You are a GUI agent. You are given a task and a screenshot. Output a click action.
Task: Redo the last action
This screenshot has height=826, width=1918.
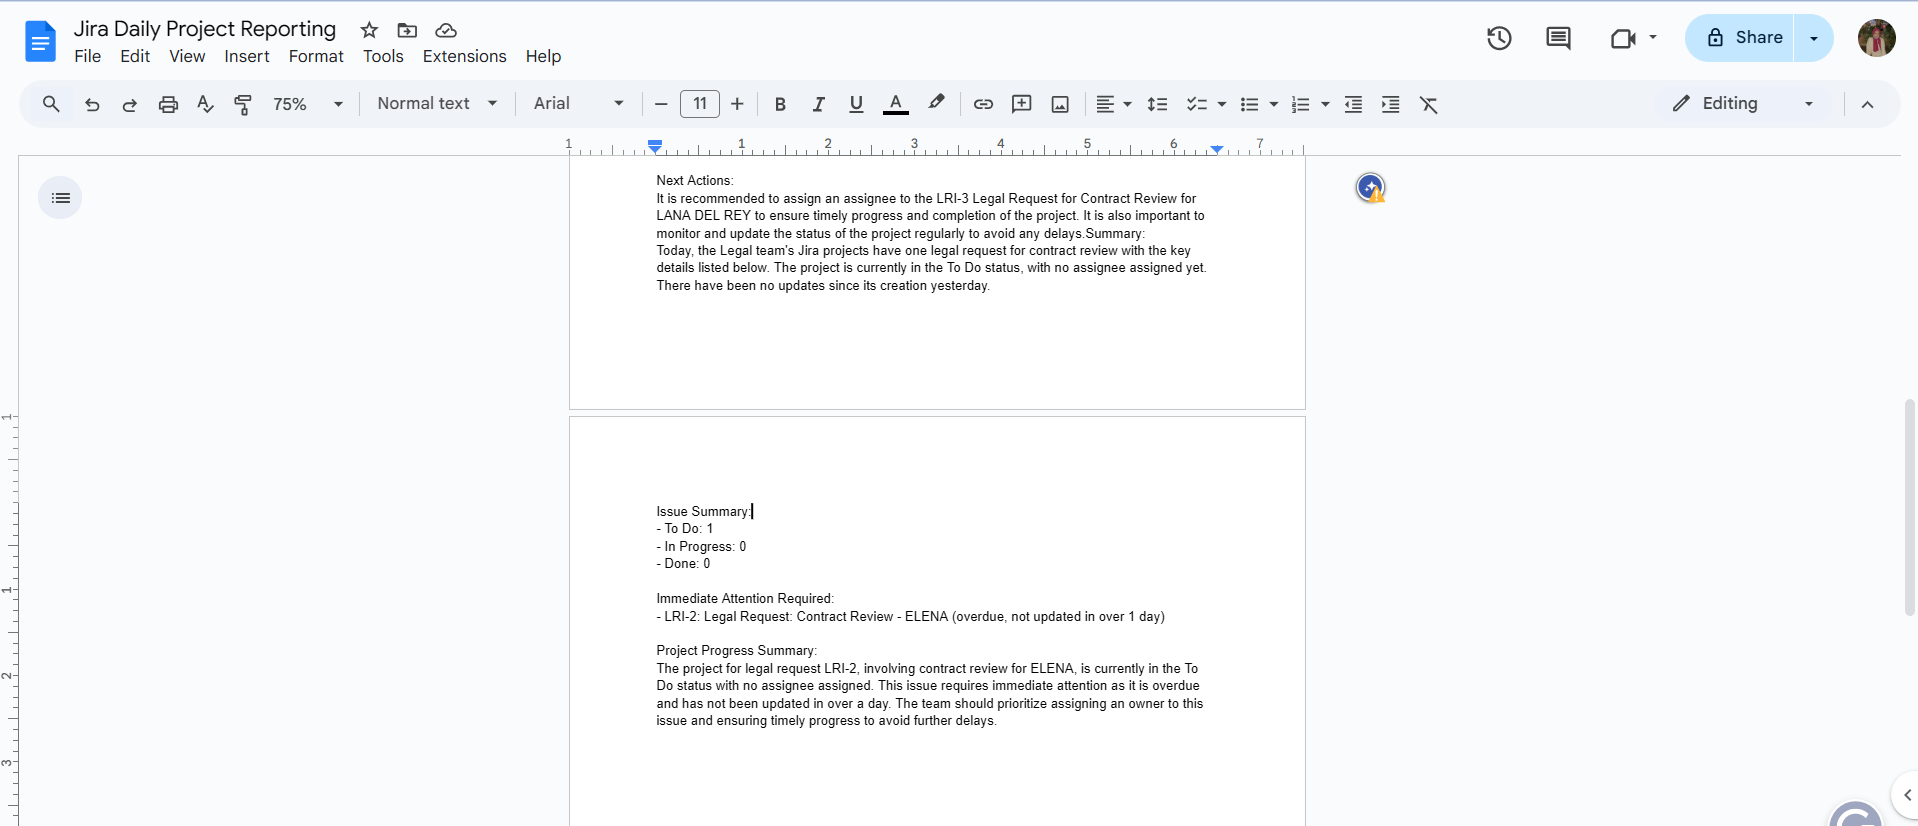pyautogui.click(x=129, y=104)
